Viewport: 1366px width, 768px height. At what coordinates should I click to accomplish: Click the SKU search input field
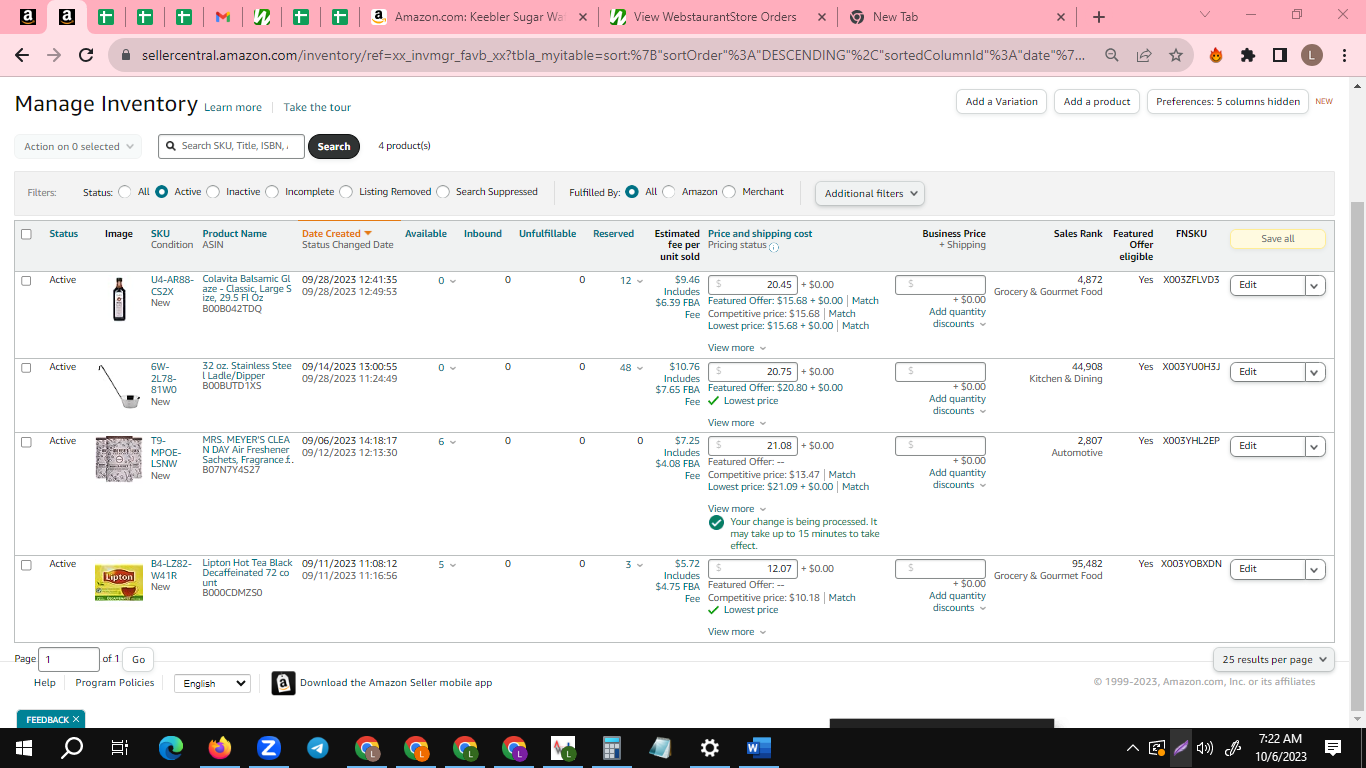coord(232,146)
